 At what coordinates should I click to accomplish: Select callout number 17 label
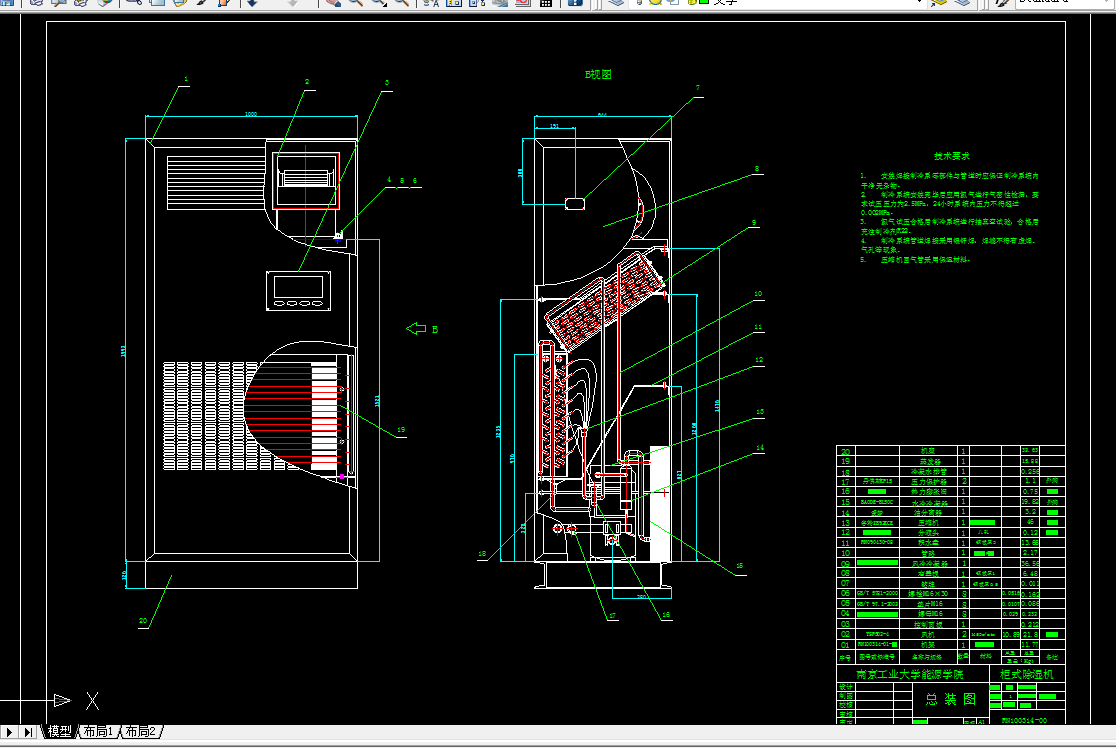(612, 616)
